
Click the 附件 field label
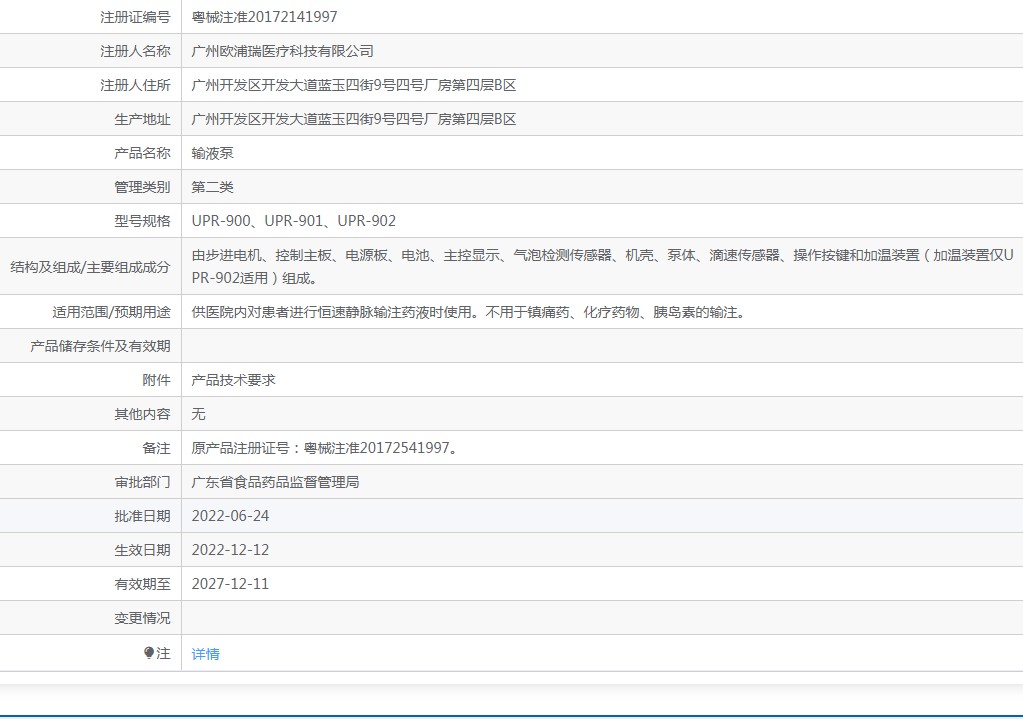click(x=157, y=380)
